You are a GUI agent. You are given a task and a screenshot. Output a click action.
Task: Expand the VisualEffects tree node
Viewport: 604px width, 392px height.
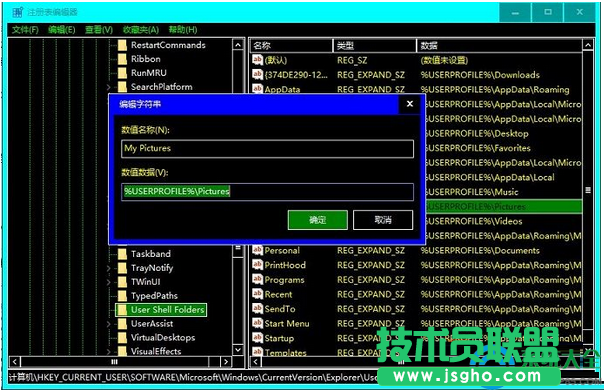[109, 352]
